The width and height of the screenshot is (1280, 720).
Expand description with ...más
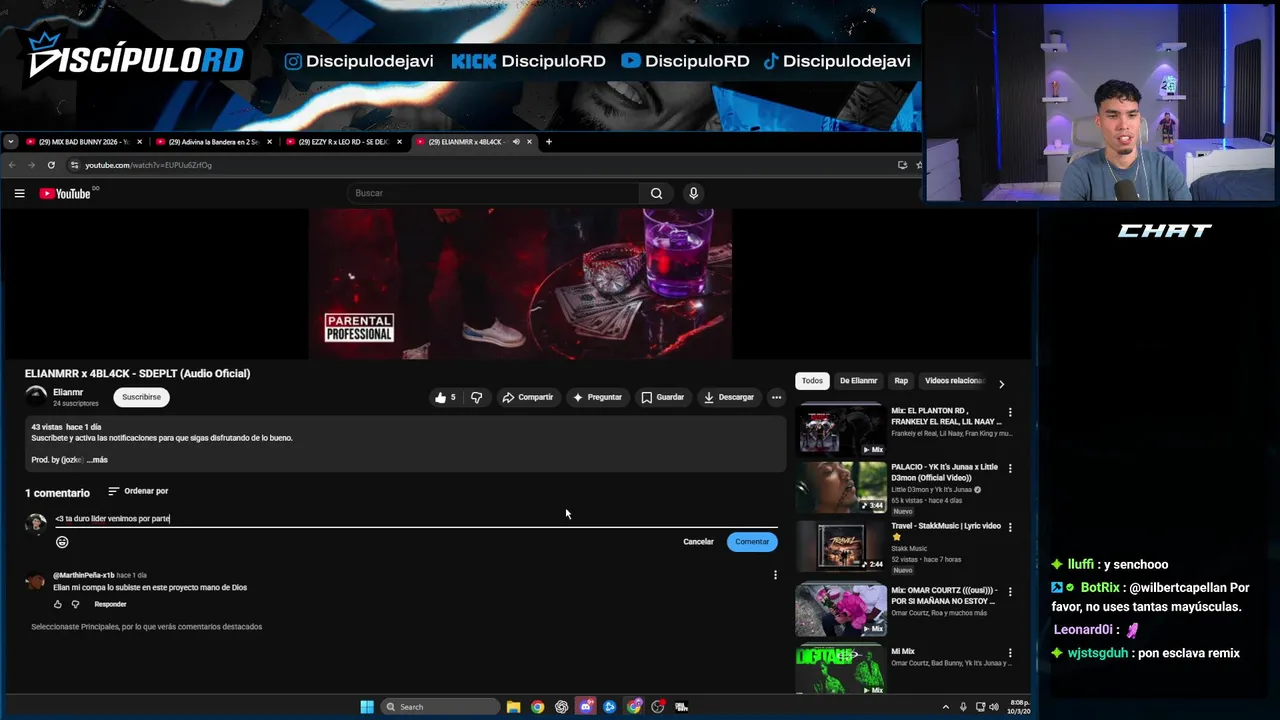coord(97,460)
